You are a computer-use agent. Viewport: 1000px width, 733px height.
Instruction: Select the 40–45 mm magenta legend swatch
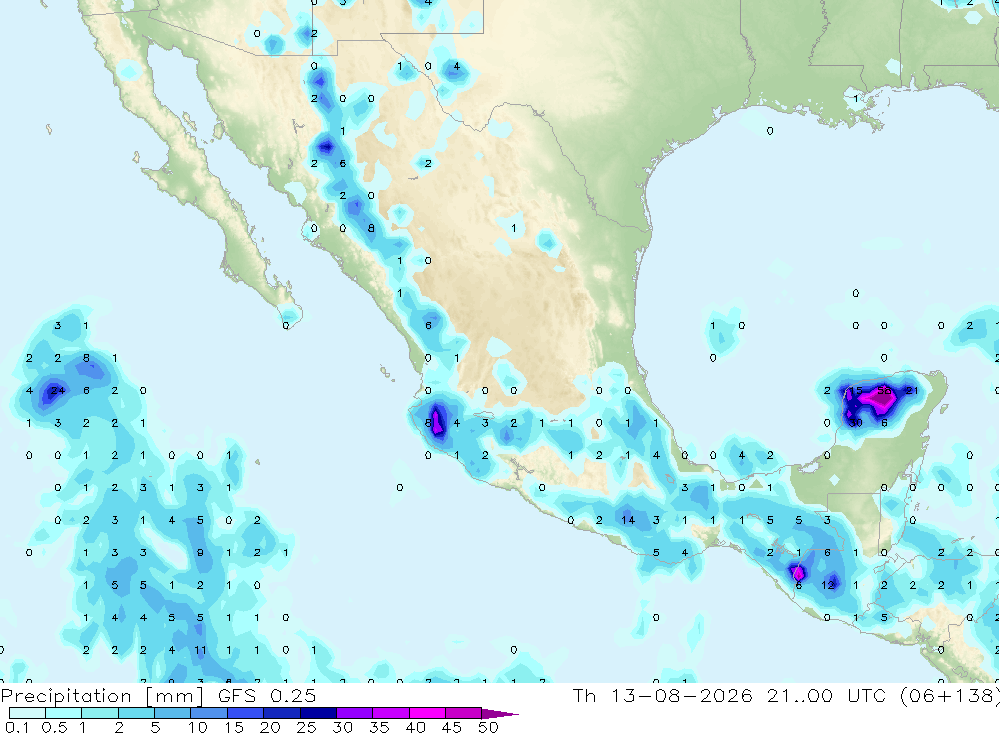427,713
